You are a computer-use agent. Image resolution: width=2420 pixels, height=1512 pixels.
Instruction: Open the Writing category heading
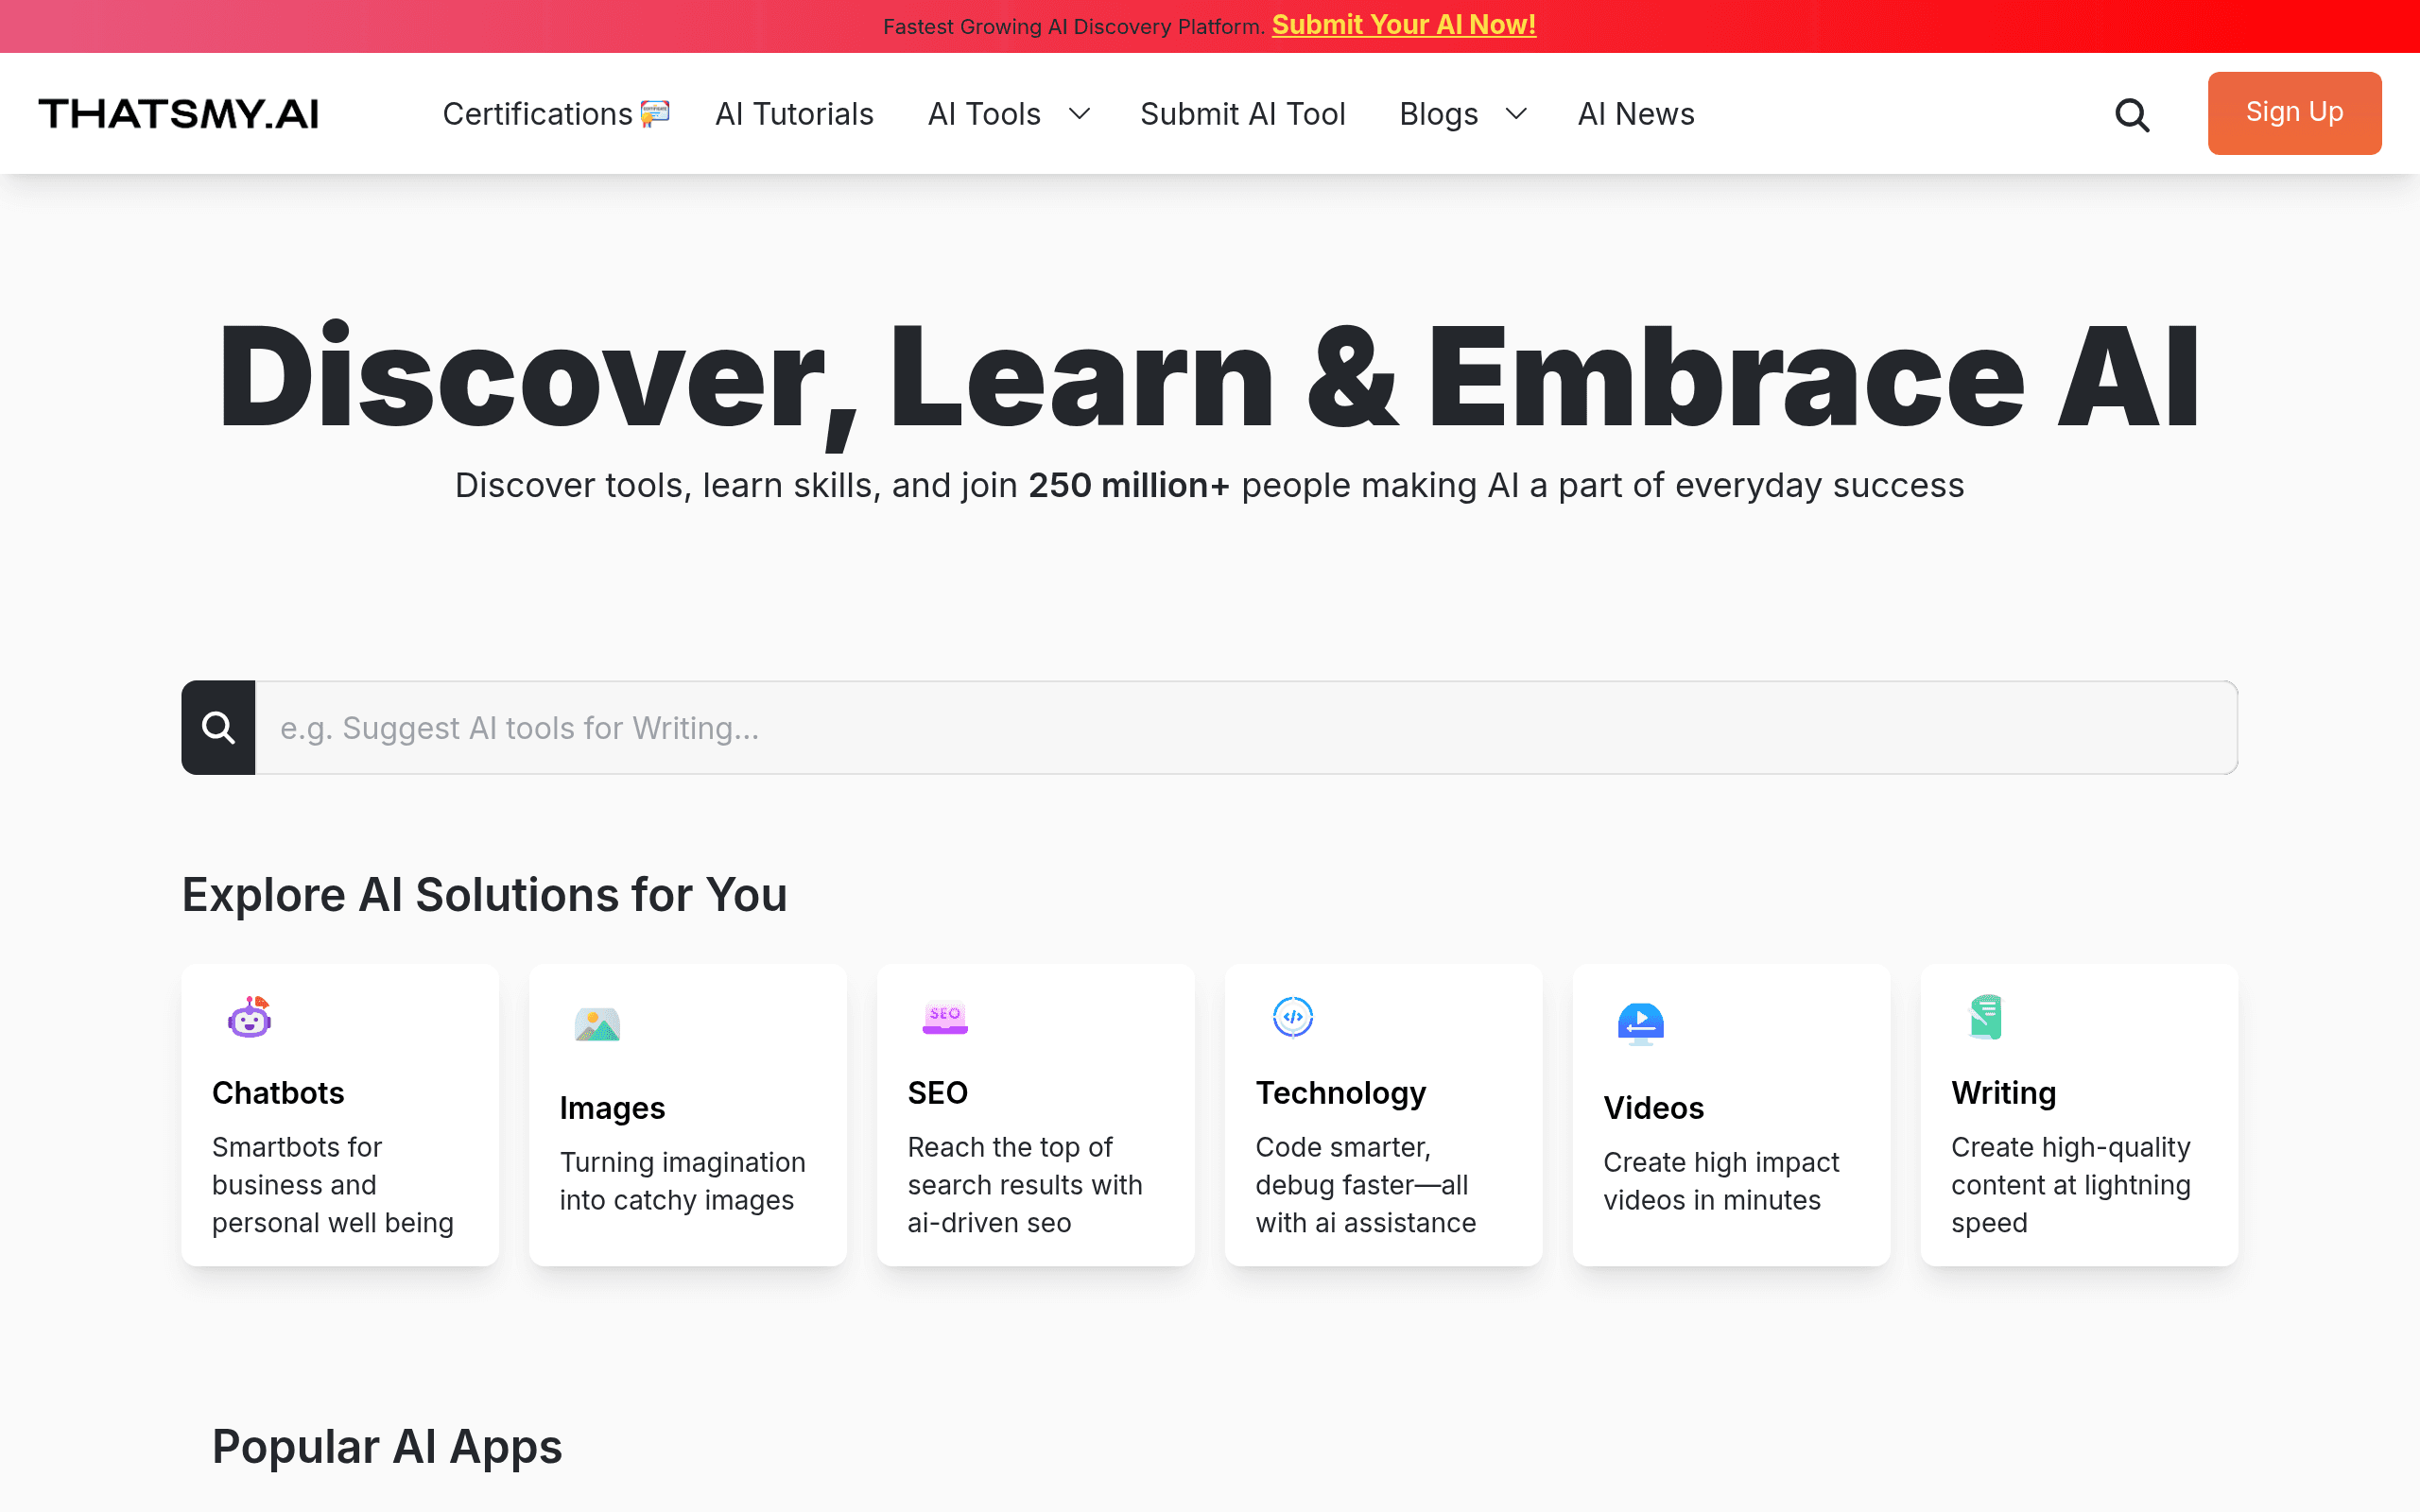coord(2003,1093)
